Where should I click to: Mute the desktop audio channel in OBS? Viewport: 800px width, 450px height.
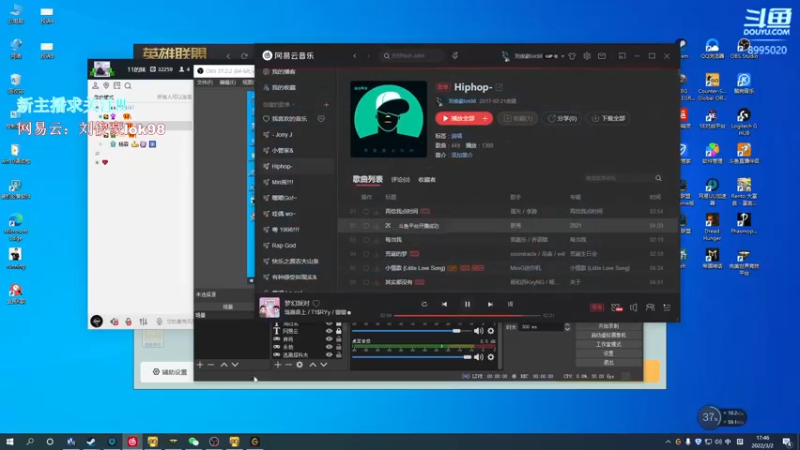pyautogui.click(x=479, y=357)
